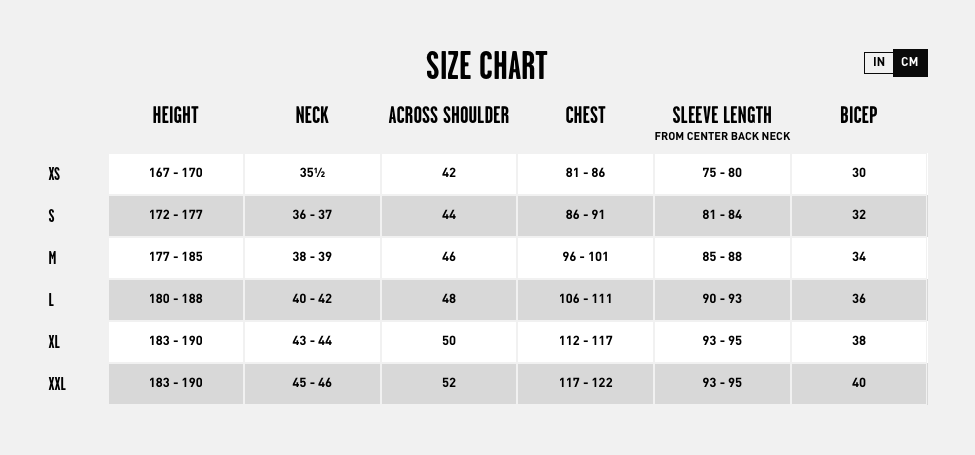Select the L size row label

coord(52,299)
